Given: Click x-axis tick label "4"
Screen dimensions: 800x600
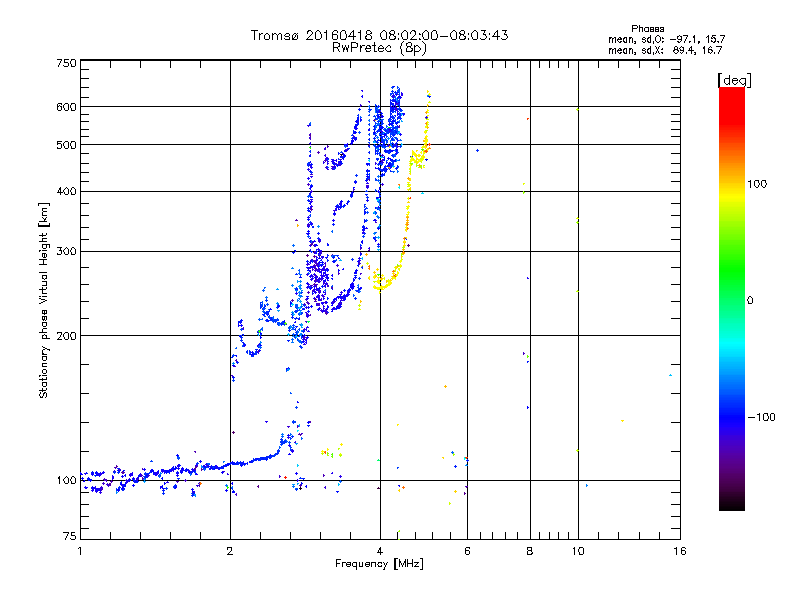Looking at the screenshot, I should pyautogui.click(x=380, y=551).
